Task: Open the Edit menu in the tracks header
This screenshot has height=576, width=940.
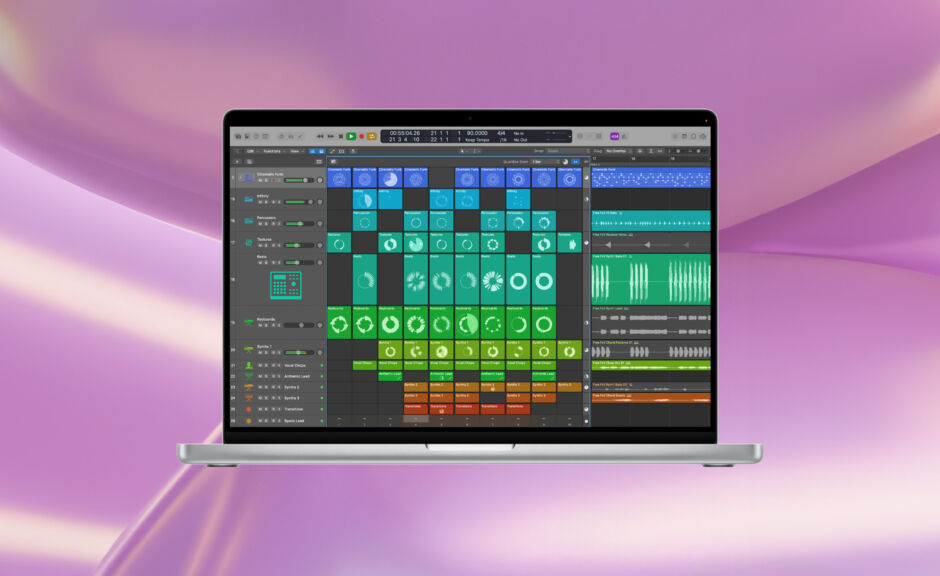Action: (x=252, y=150)
